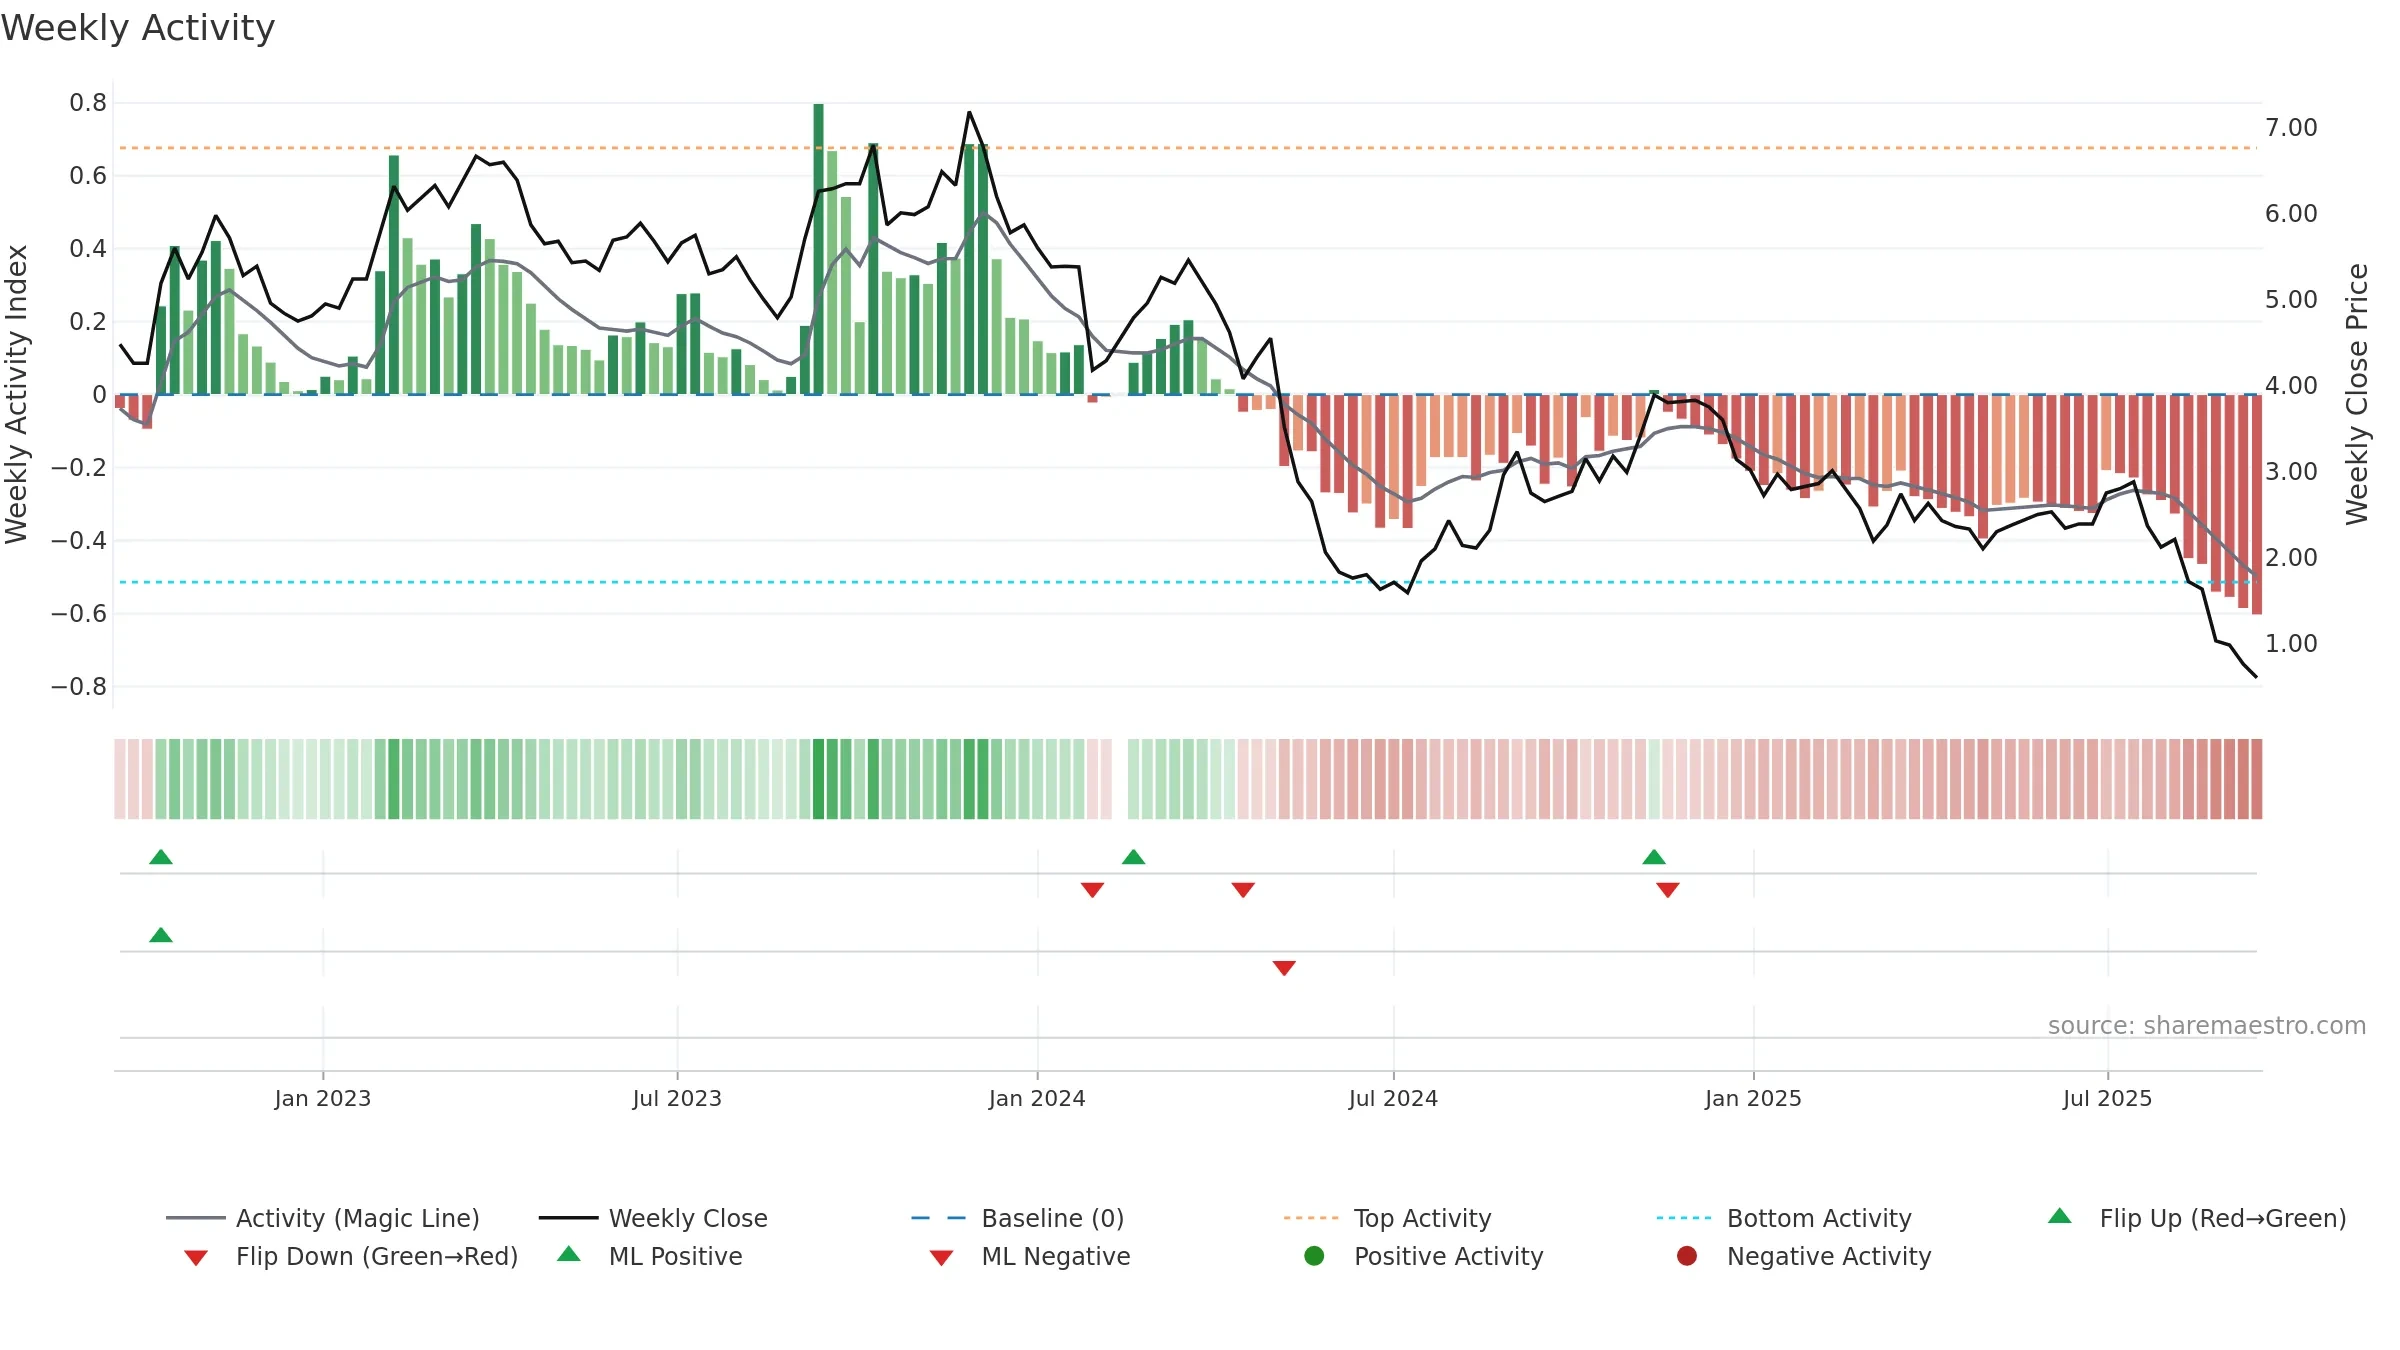Click the 0.8 activity axis label

coord(88,103)
